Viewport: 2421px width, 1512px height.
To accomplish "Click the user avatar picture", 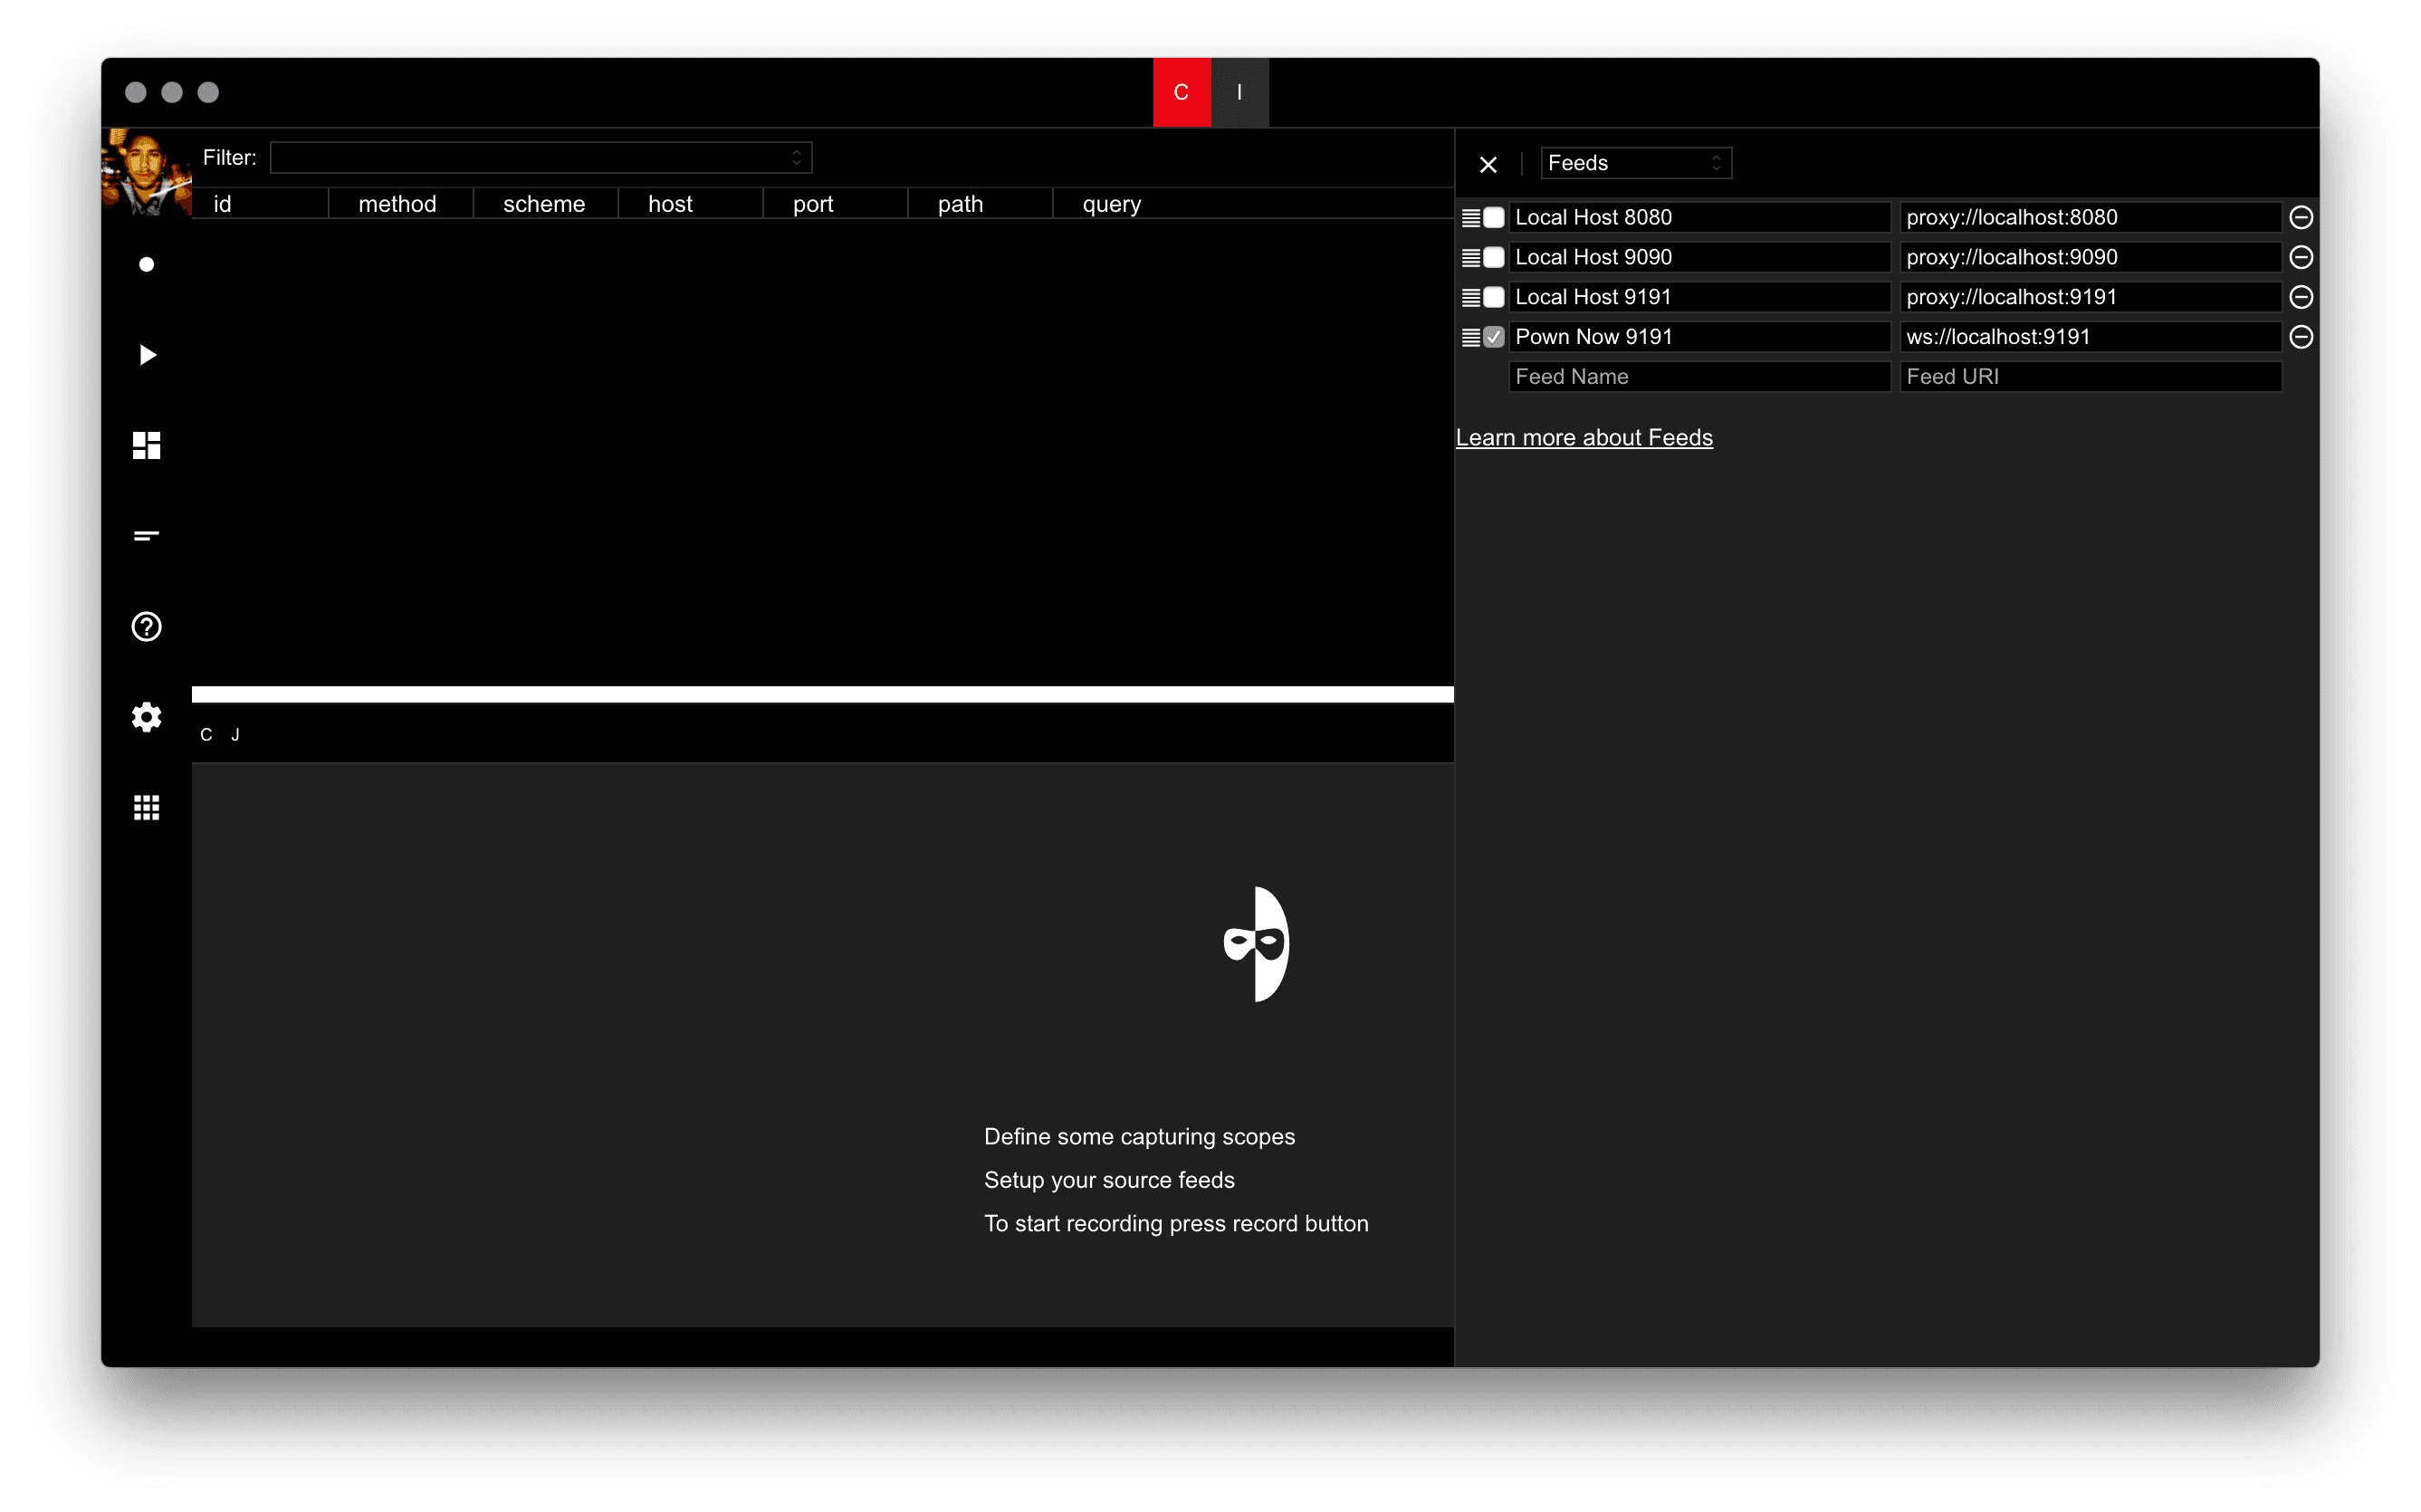I will tap(147, 172).
